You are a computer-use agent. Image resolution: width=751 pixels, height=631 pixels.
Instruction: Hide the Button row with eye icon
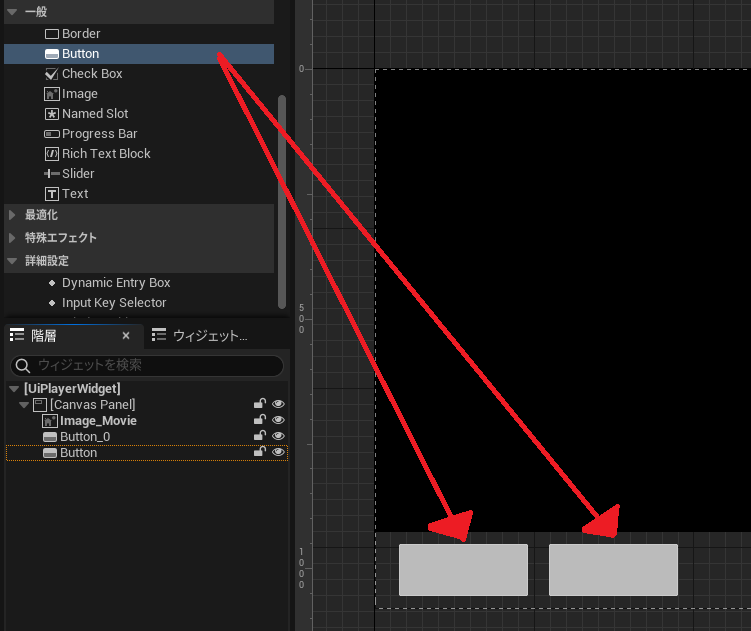278,452
